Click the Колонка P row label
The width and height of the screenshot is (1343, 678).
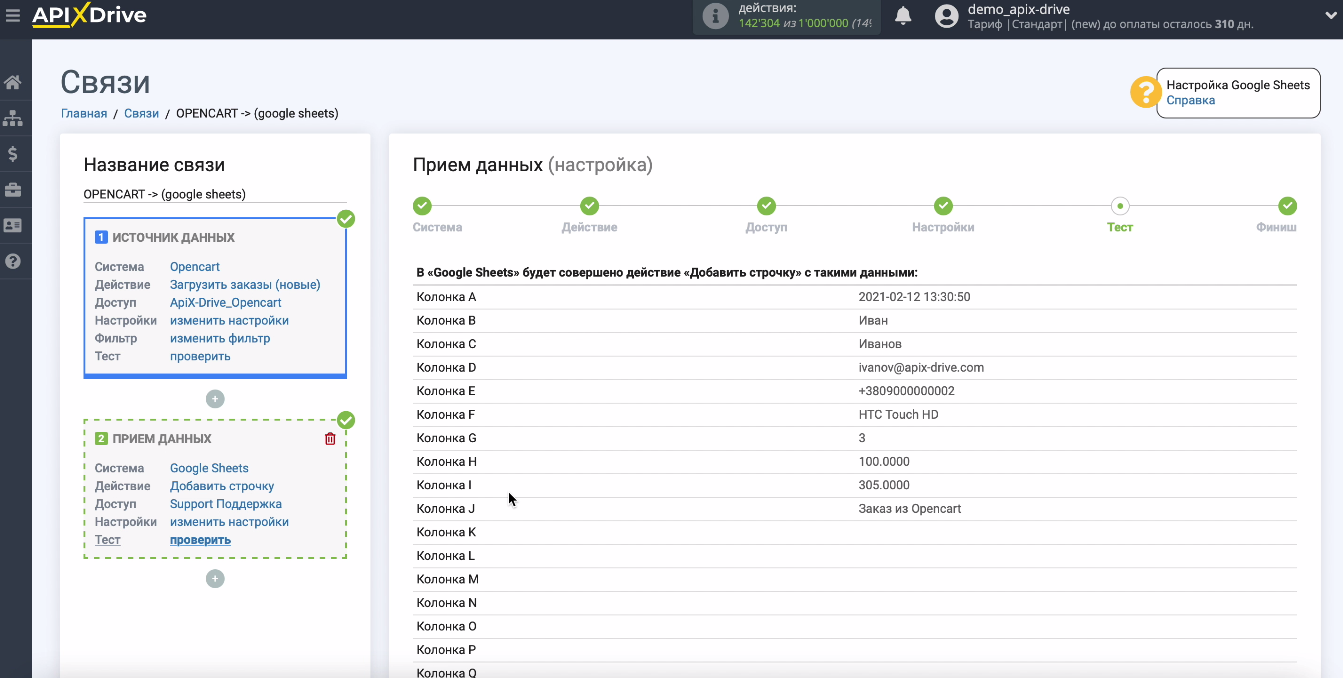point(446,650)
